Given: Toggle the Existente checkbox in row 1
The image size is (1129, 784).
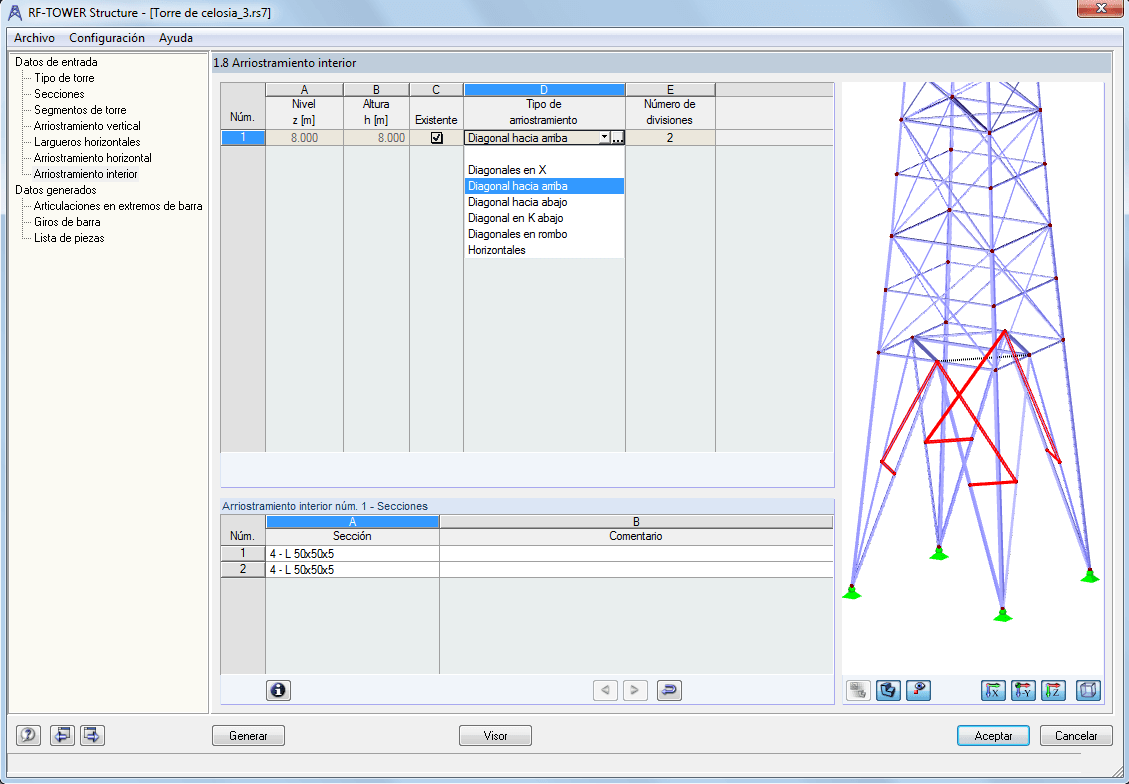Looking at the screenshot, I should [436, 138].
